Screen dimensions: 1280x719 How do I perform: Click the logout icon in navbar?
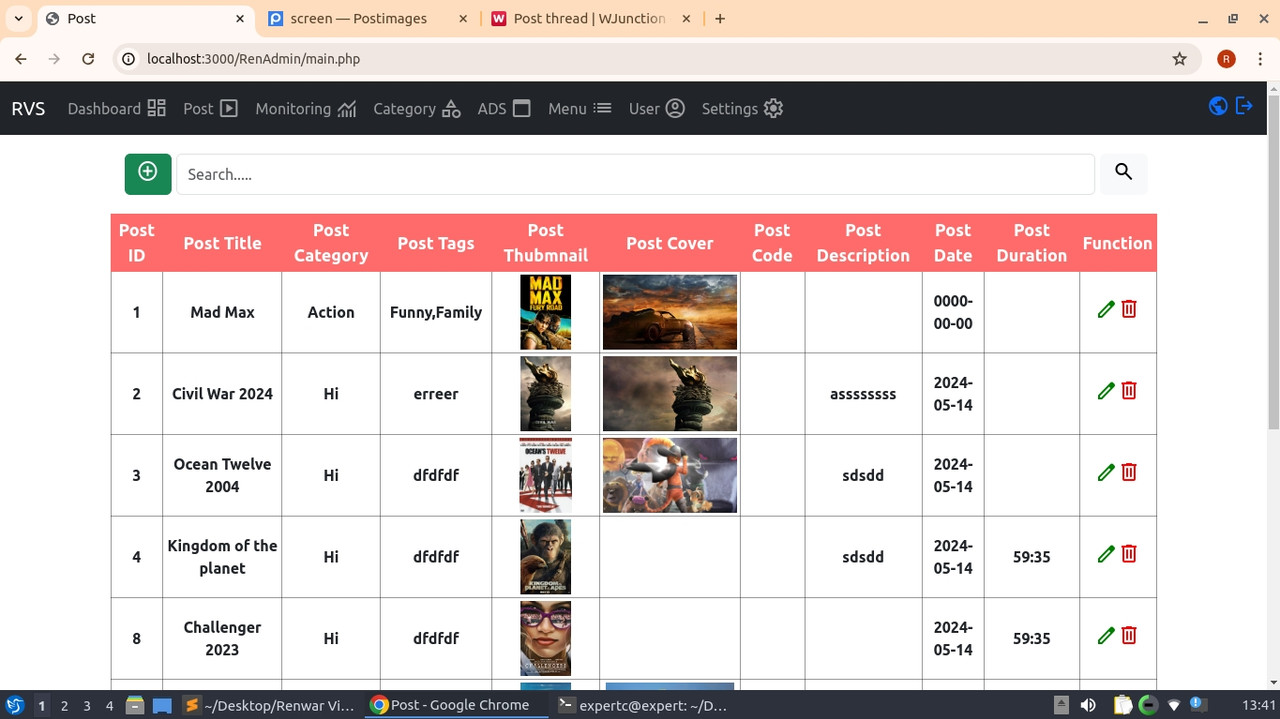click(x=1244, y=106)
